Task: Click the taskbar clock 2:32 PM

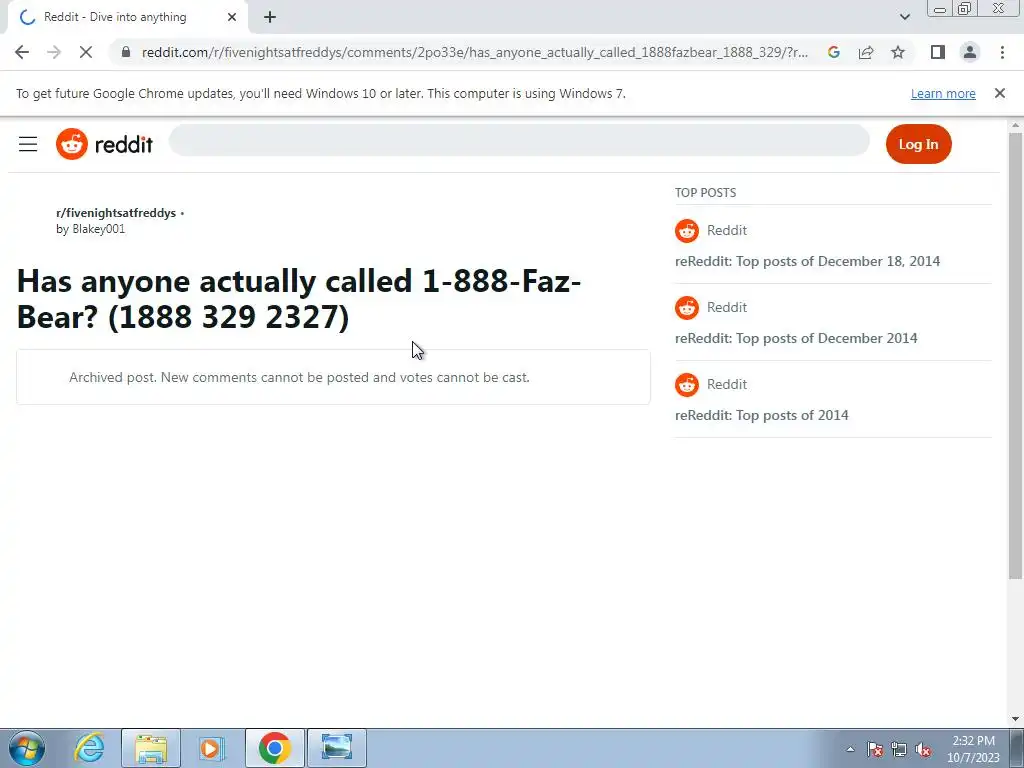Action: pos(973,749)
